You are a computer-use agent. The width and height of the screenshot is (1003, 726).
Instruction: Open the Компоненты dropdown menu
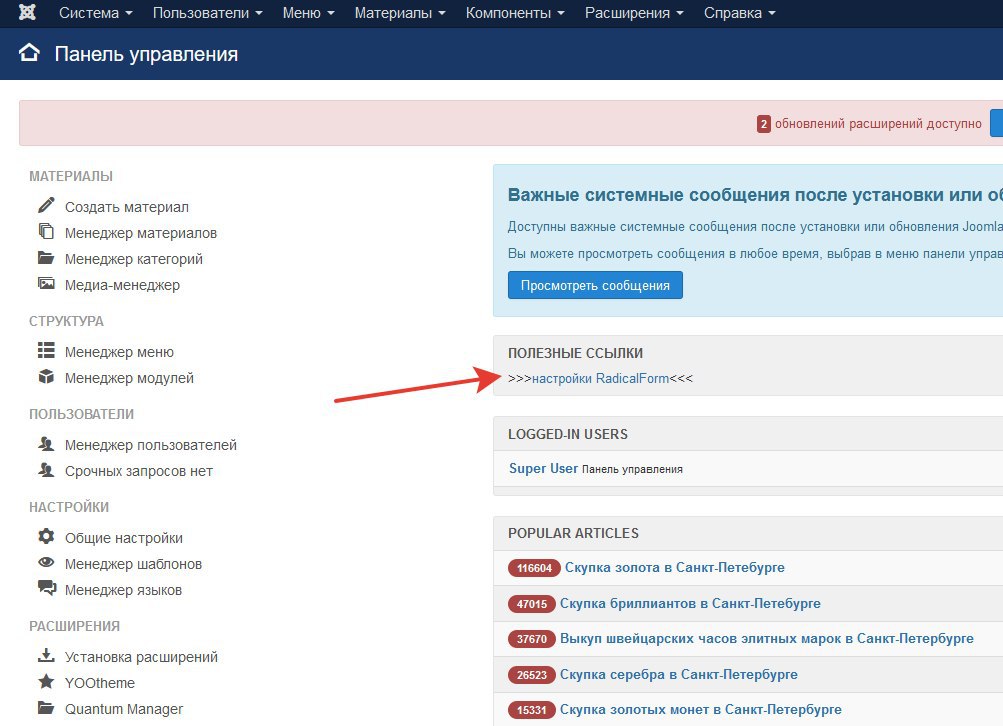click(515, 13)
